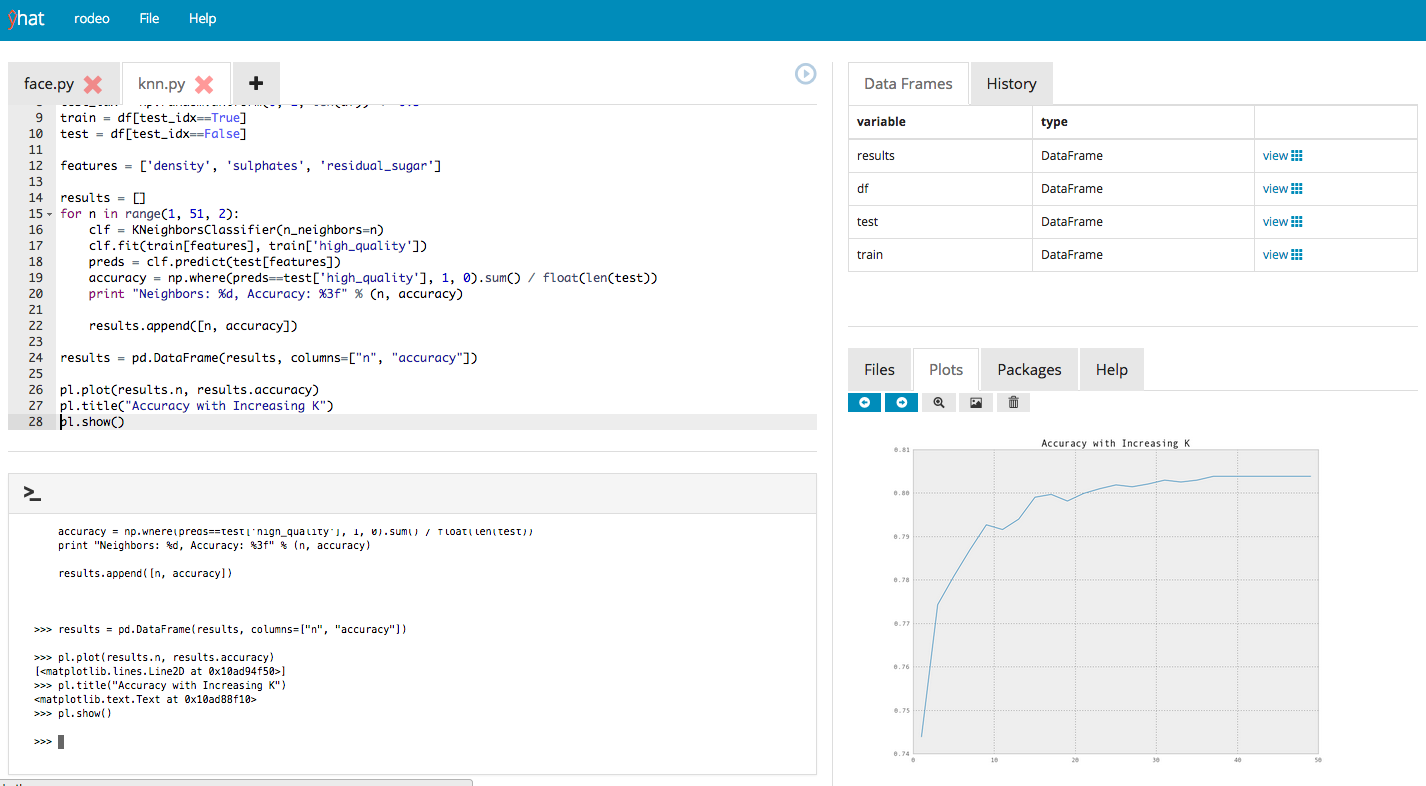Zoom into the current plot
Screen dimensions: 1426x786
[x=938, y=402]
